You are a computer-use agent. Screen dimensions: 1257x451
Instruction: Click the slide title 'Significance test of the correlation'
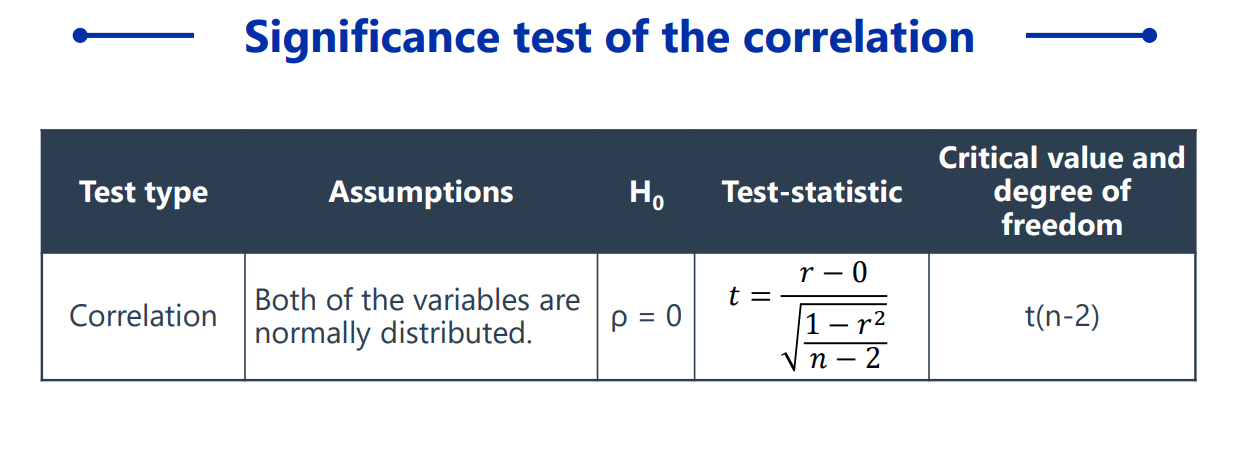pyautogui.click(x=609, y=37)
